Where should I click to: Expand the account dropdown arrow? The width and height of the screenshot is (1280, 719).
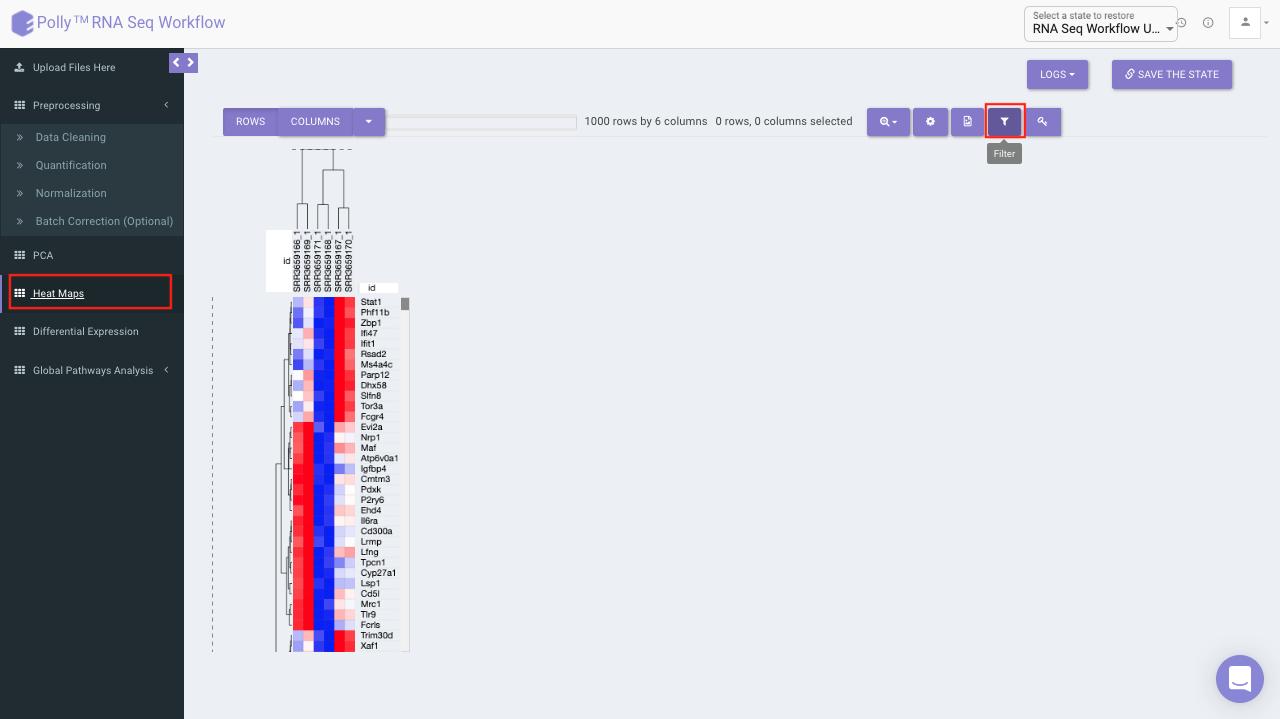coord(1268,23)
